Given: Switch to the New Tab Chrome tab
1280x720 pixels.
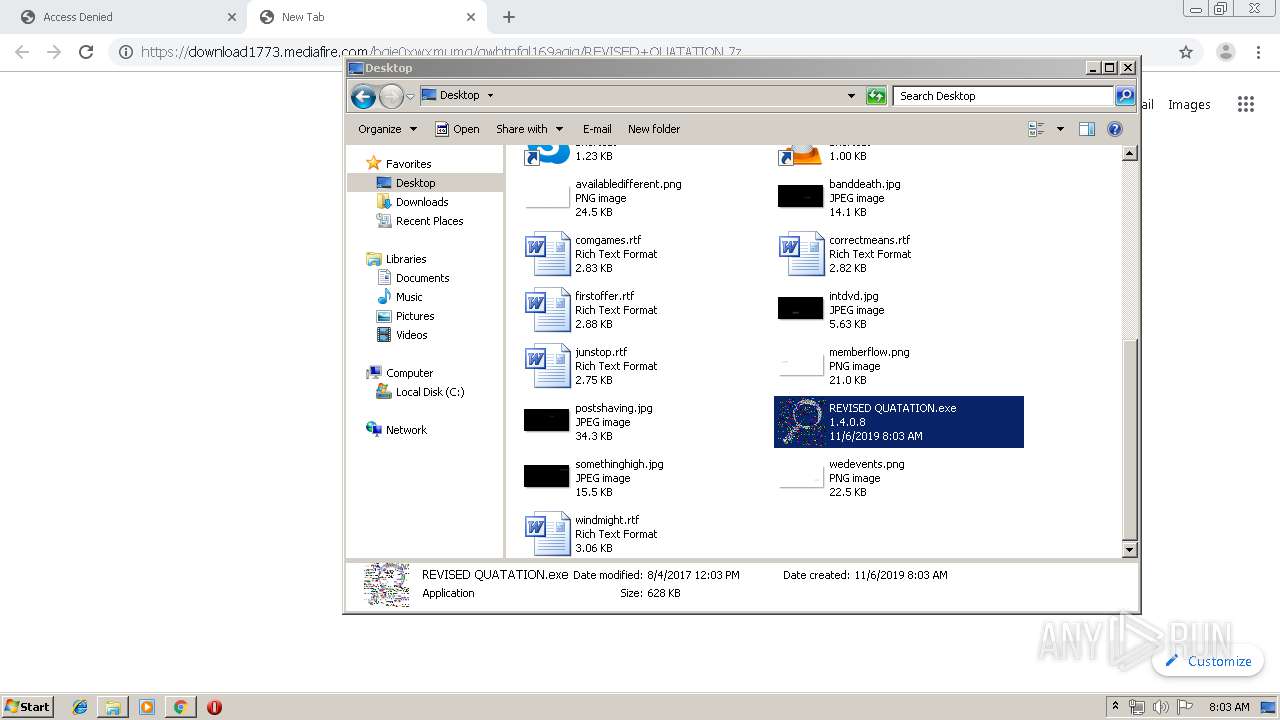Looking at the screenshot, I should (365, 17).
